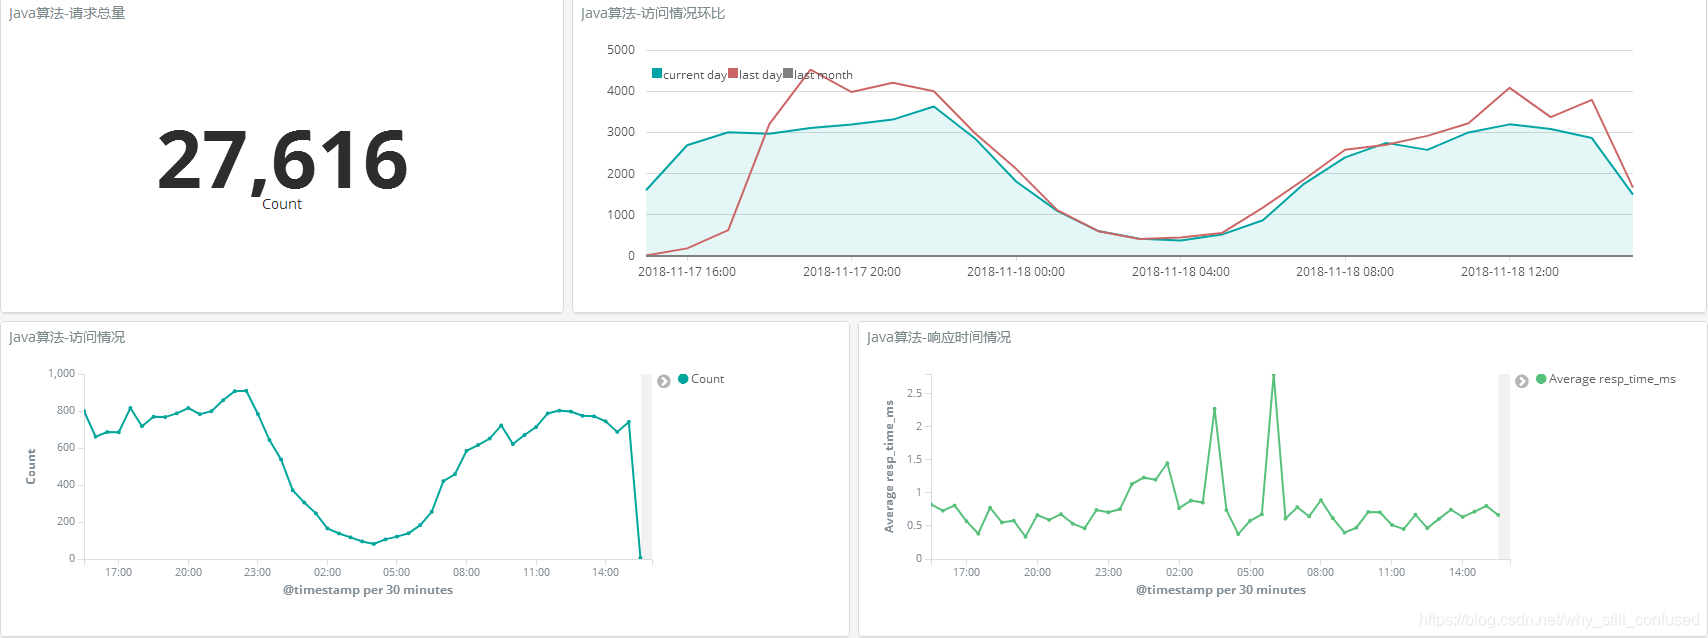Click response chart's @timestamp per 30 minutes label

point(1221,590)
